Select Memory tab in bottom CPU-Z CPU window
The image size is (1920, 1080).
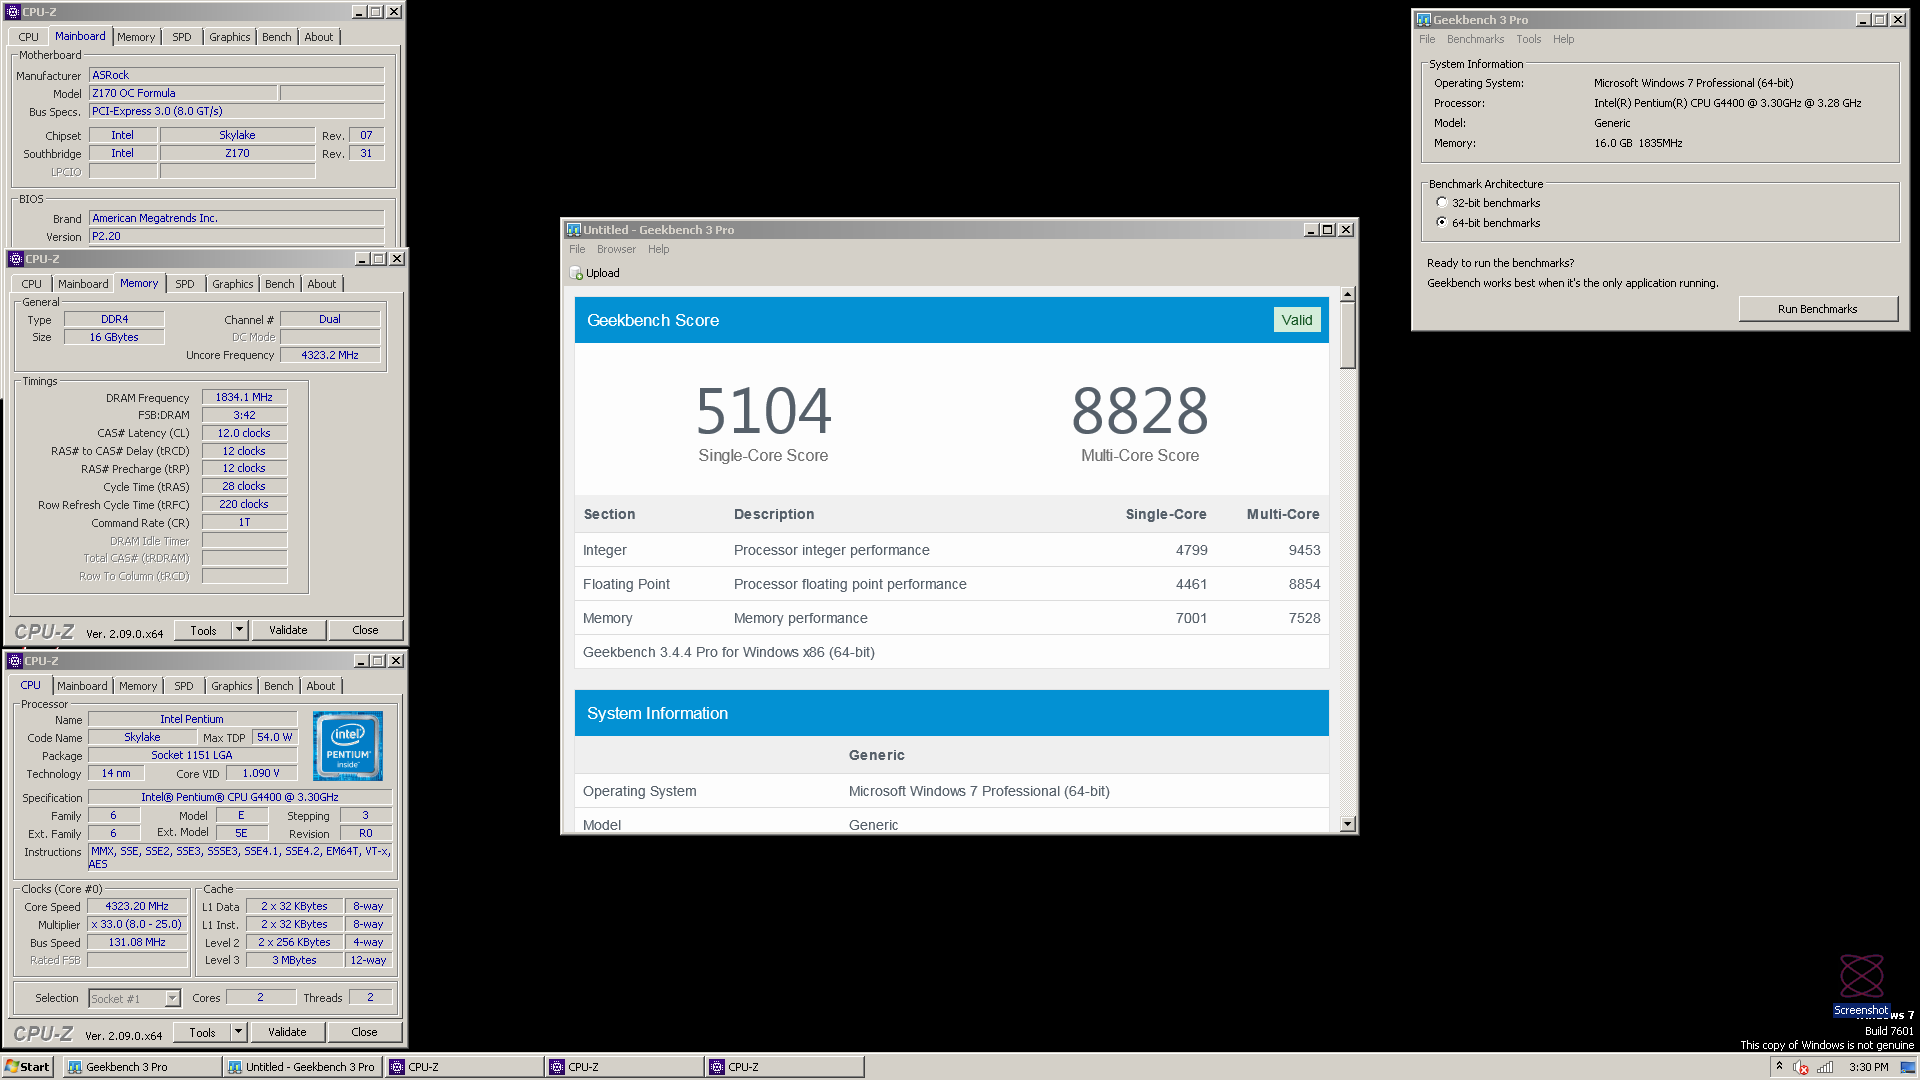(138, 686)
